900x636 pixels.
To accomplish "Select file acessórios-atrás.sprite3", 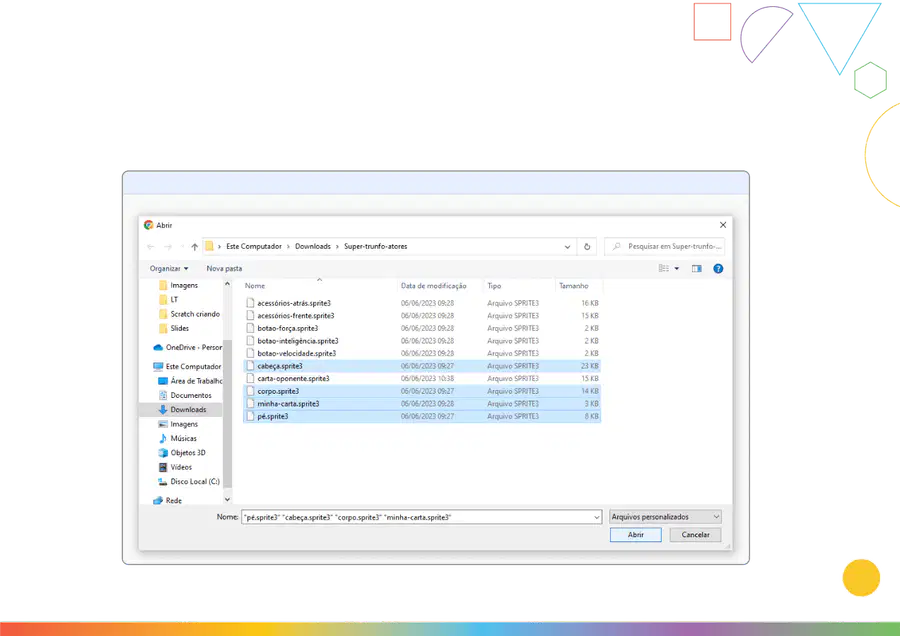I will [422, 303].
